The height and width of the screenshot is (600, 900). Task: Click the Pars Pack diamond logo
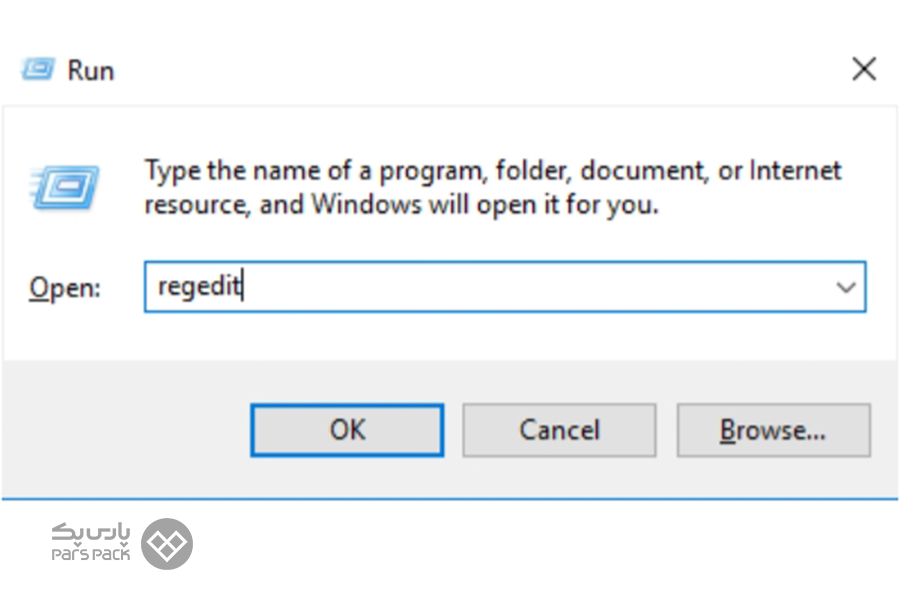[x=167, y=544]
